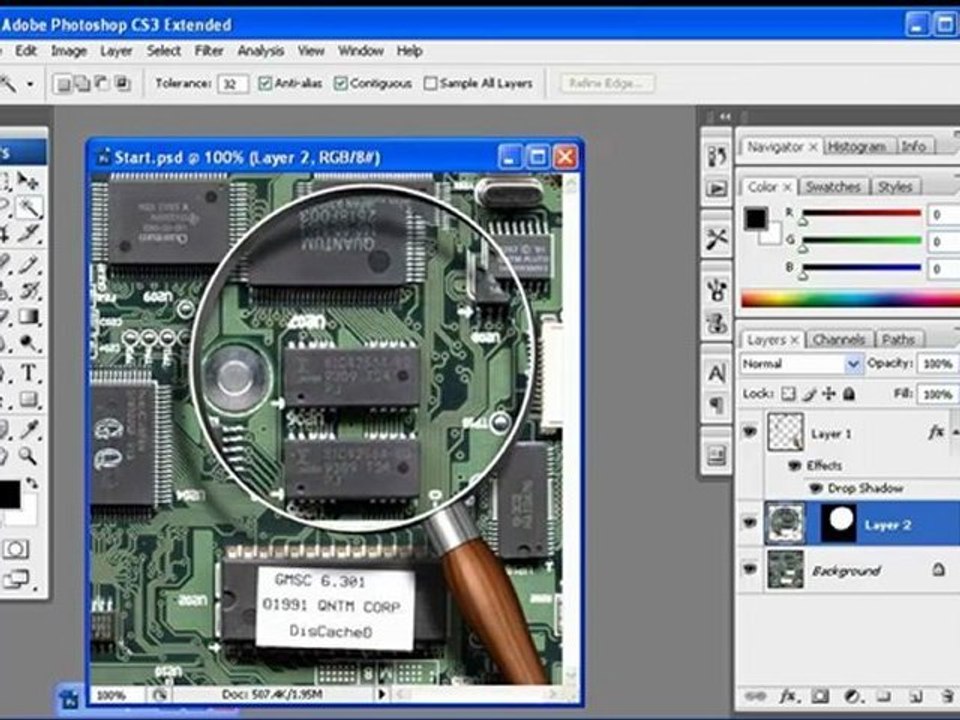This screenshot has width=960, height=720.
Task: Open the Character panel dock icon
Action: [716, 372]
